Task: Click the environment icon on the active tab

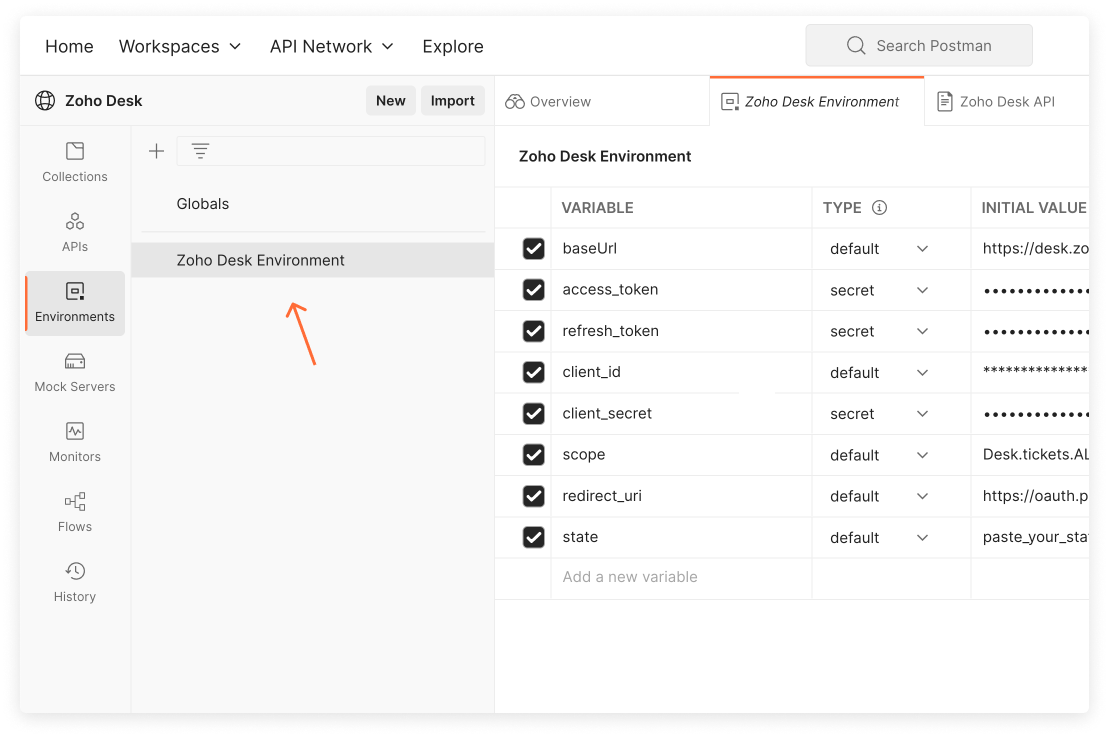Action: [x=730, y=102]
